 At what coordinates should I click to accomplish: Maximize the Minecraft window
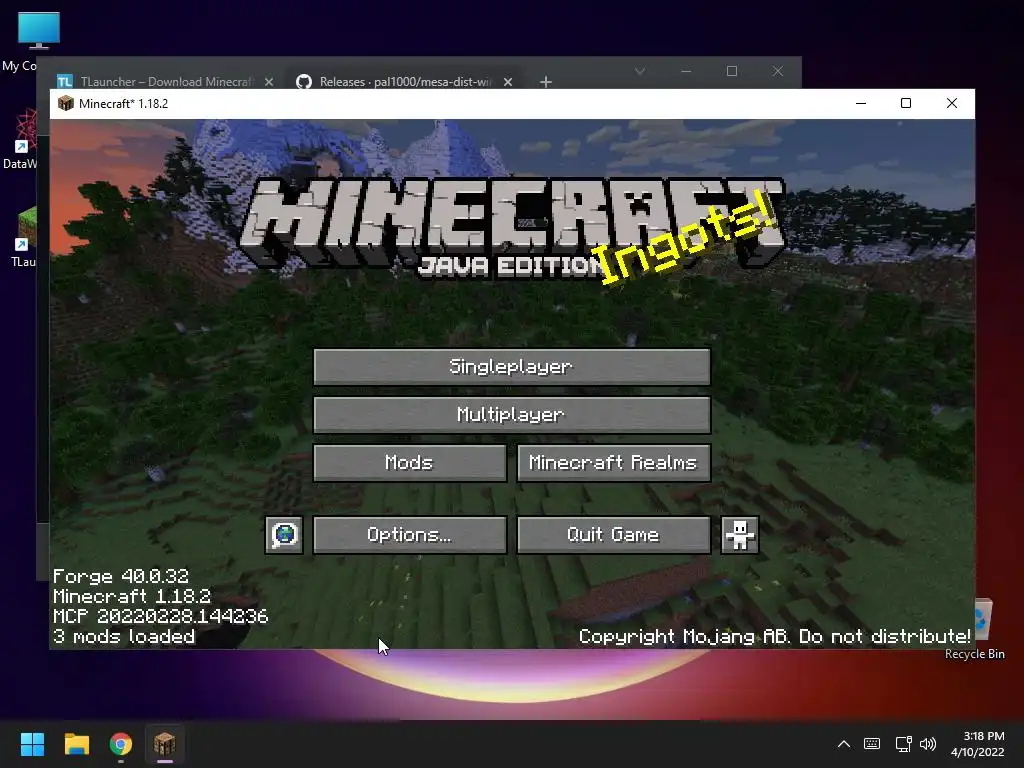tap(906, 103)
